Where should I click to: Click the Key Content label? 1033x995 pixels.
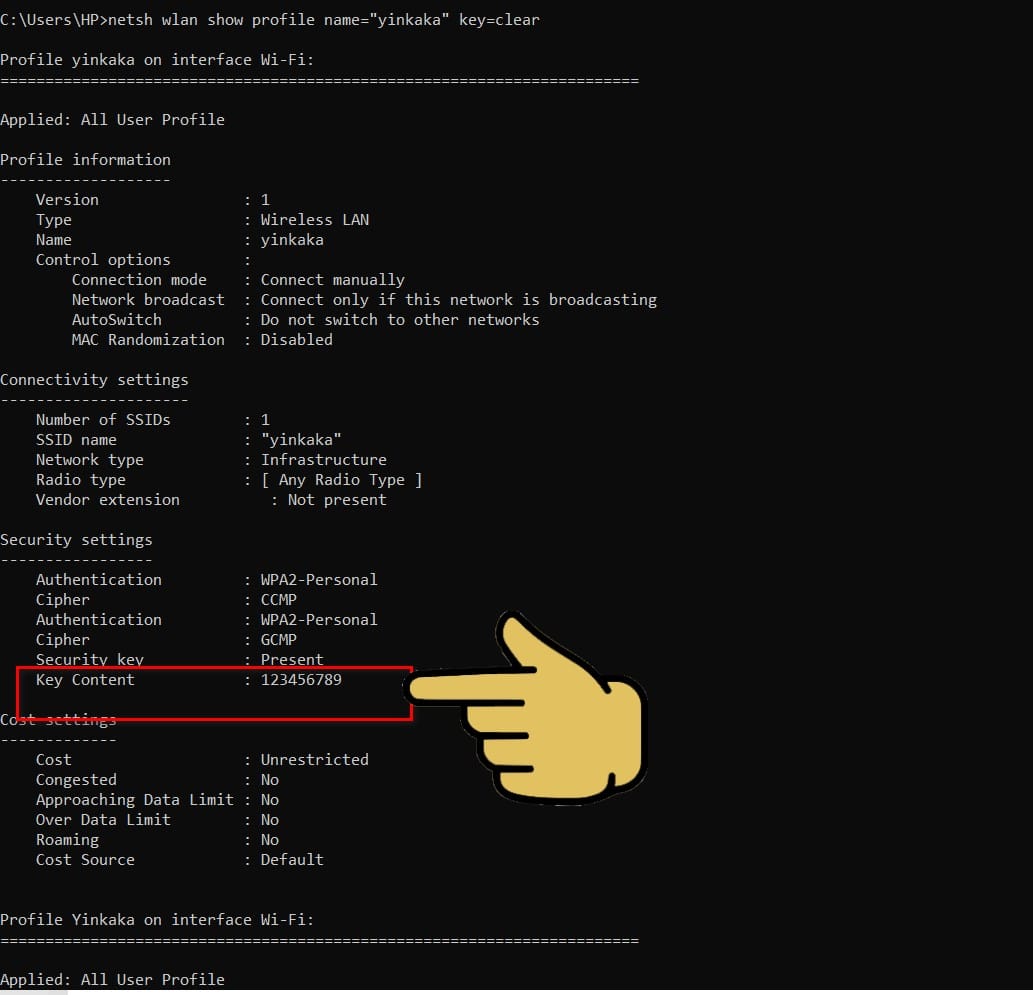tap(85, 679)
